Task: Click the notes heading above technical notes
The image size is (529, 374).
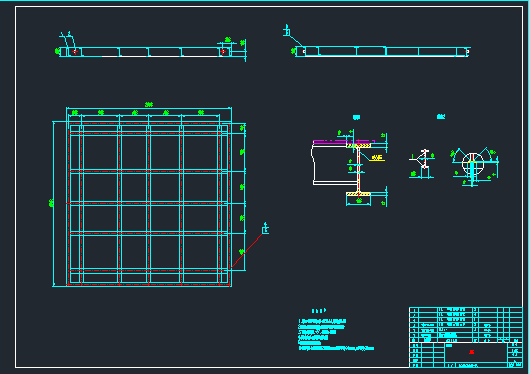Action: point(318,311)
